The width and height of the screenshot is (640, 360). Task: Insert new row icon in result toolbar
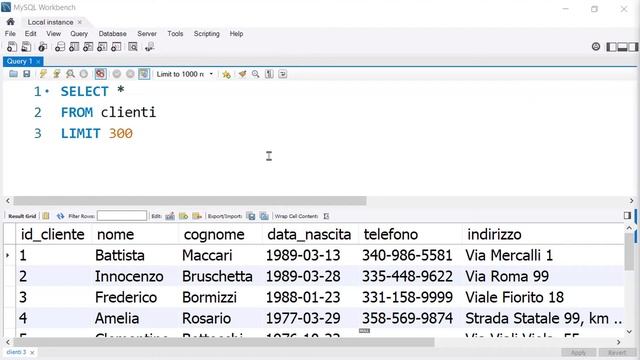183,216
